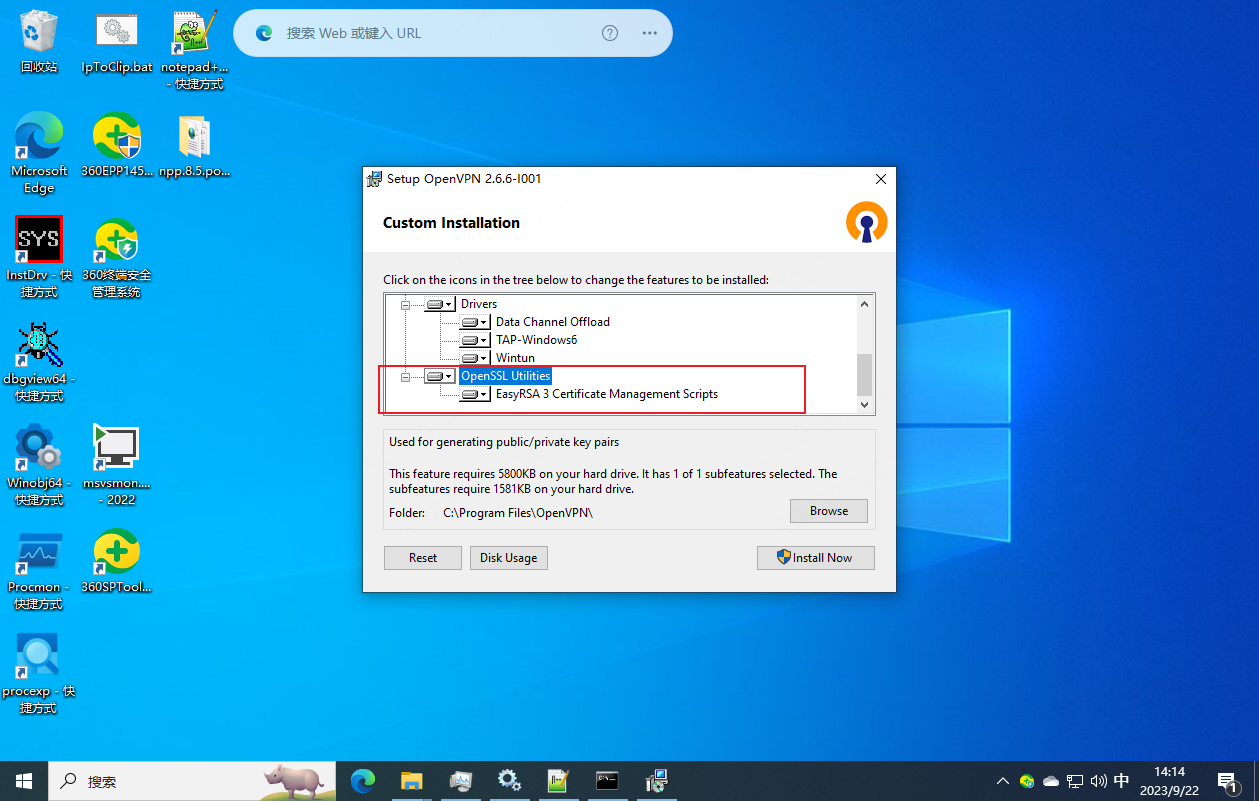Screen dimensions: 1259x801
Task: Switch to the OpenVPN installer taskbar icon
Action: (656, 781)
